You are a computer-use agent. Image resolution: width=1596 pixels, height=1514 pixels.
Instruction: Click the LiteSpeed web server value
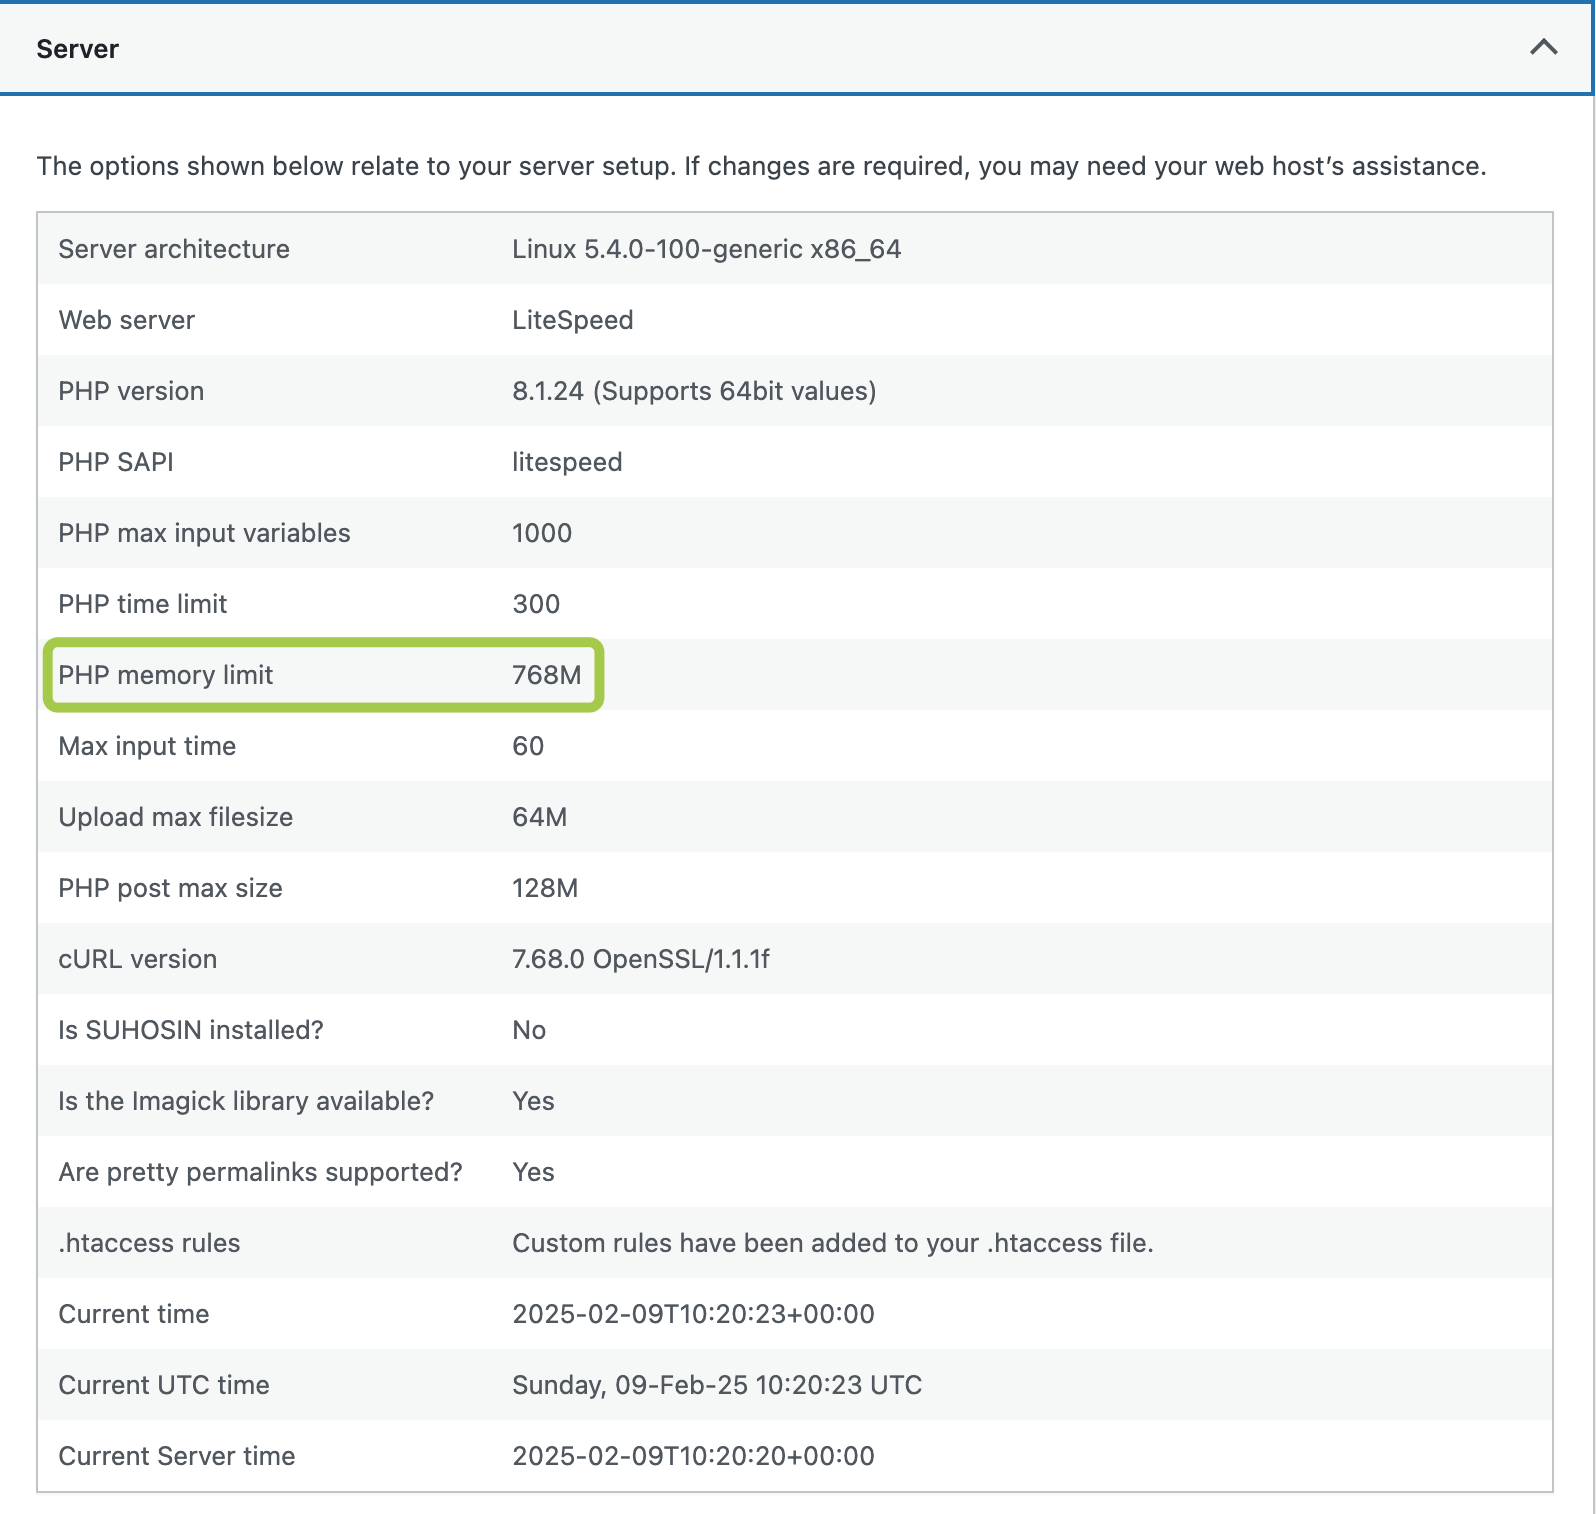point(572,320)
